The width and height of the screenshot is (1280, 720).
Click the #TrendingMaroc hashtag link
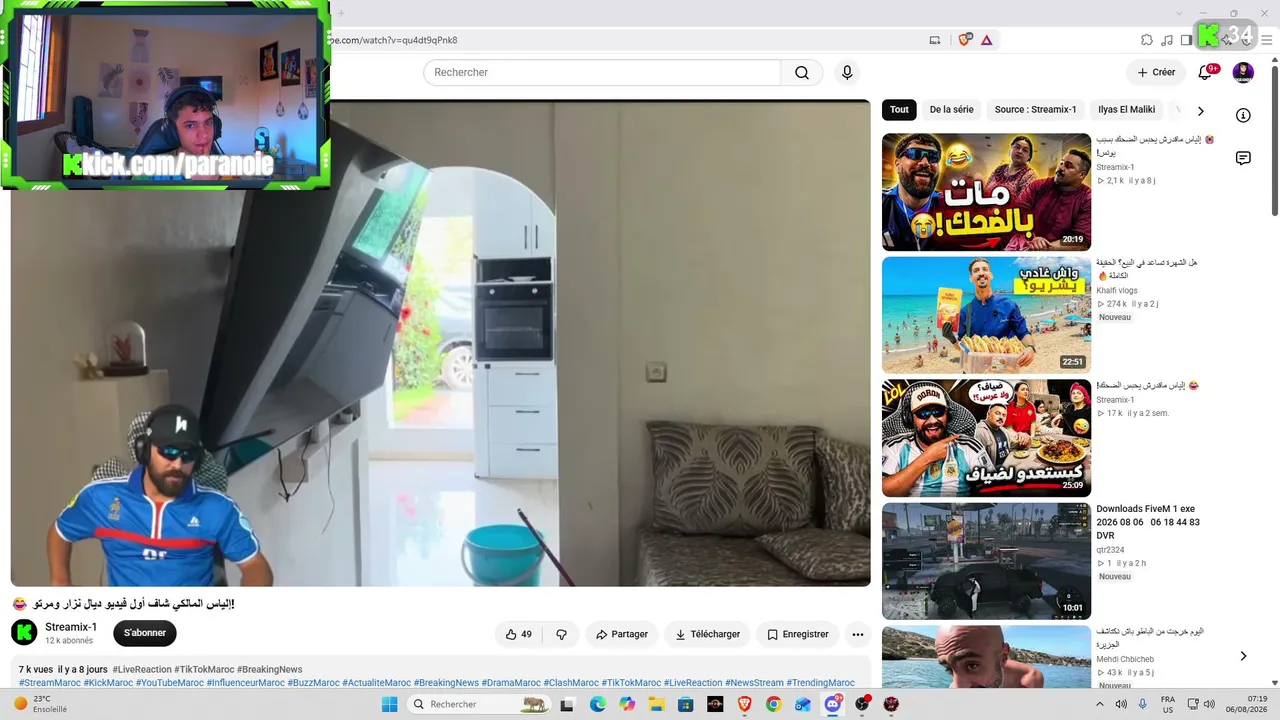[821, 683]
